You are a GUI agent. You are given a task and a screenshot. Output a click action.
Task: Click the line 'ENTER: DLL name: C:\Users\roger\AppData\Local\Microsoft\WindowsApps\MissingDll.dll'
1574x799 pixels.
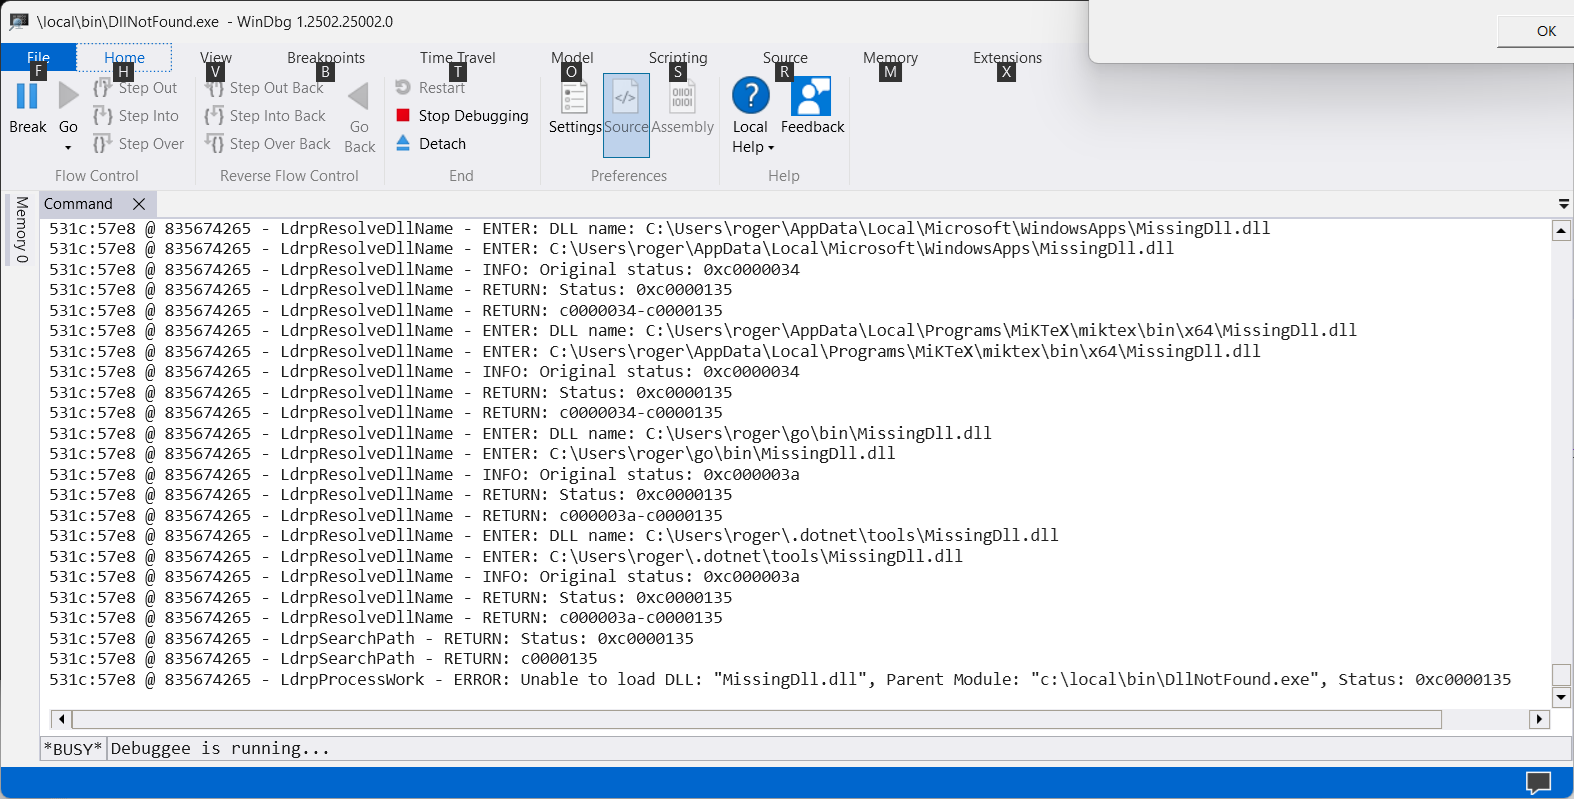pos(660,228)
